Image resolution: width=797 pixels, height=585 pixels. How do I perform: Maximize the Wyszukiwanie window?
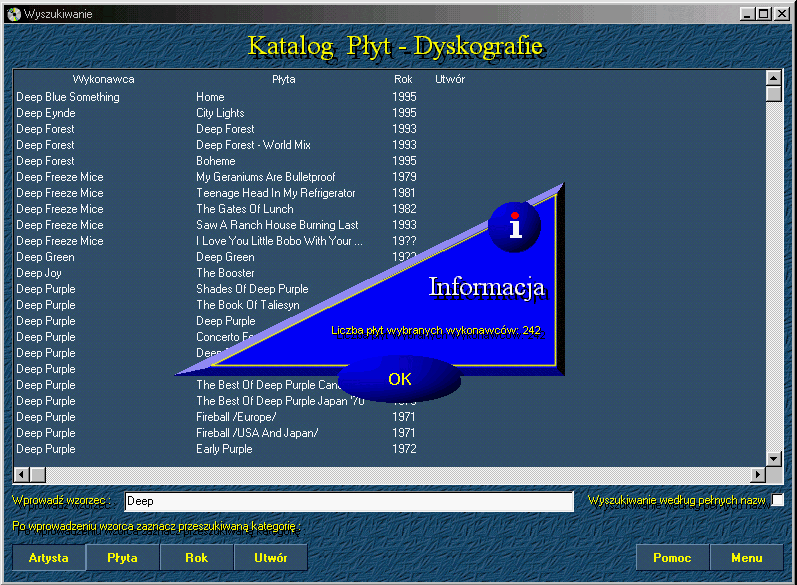point(763,14)
